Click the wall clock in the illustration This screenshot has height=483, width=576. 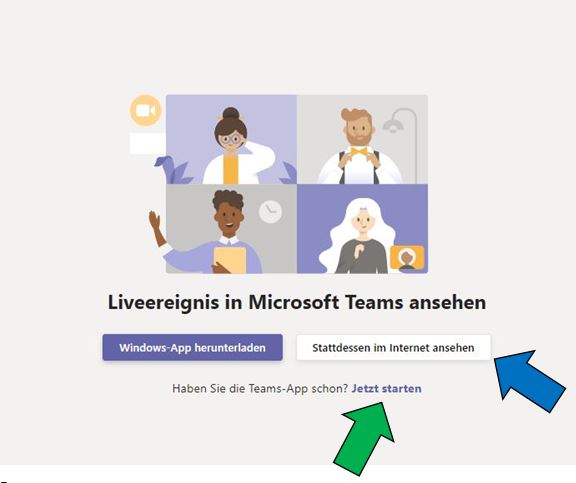[x=271, y=212]
